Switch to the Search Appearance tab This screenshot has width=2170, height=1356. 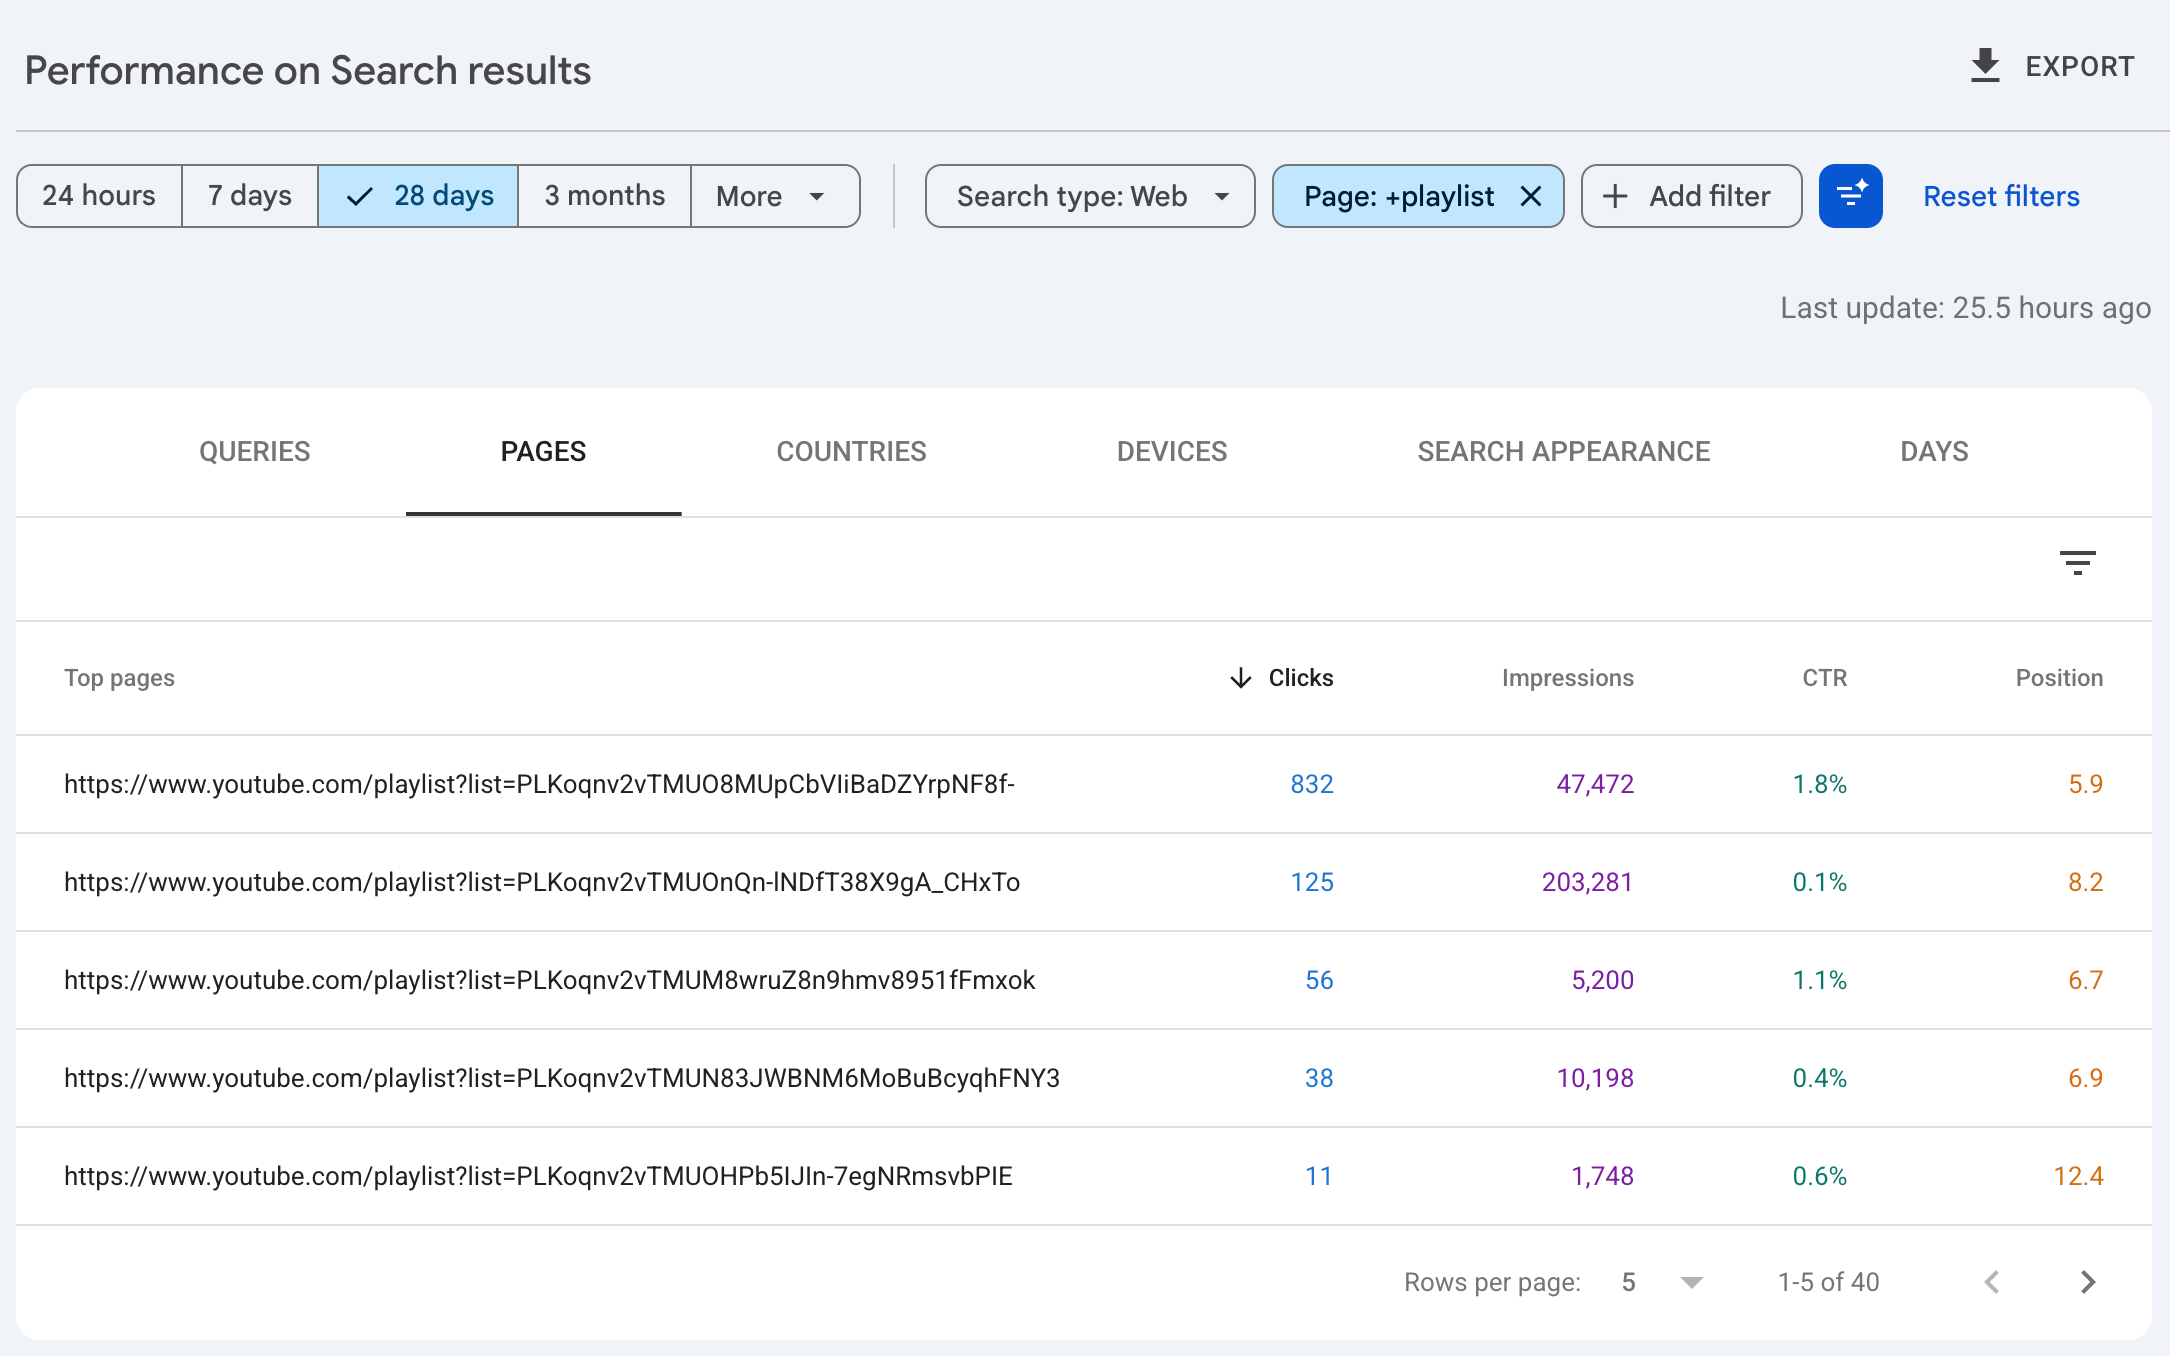(1564, 452)
